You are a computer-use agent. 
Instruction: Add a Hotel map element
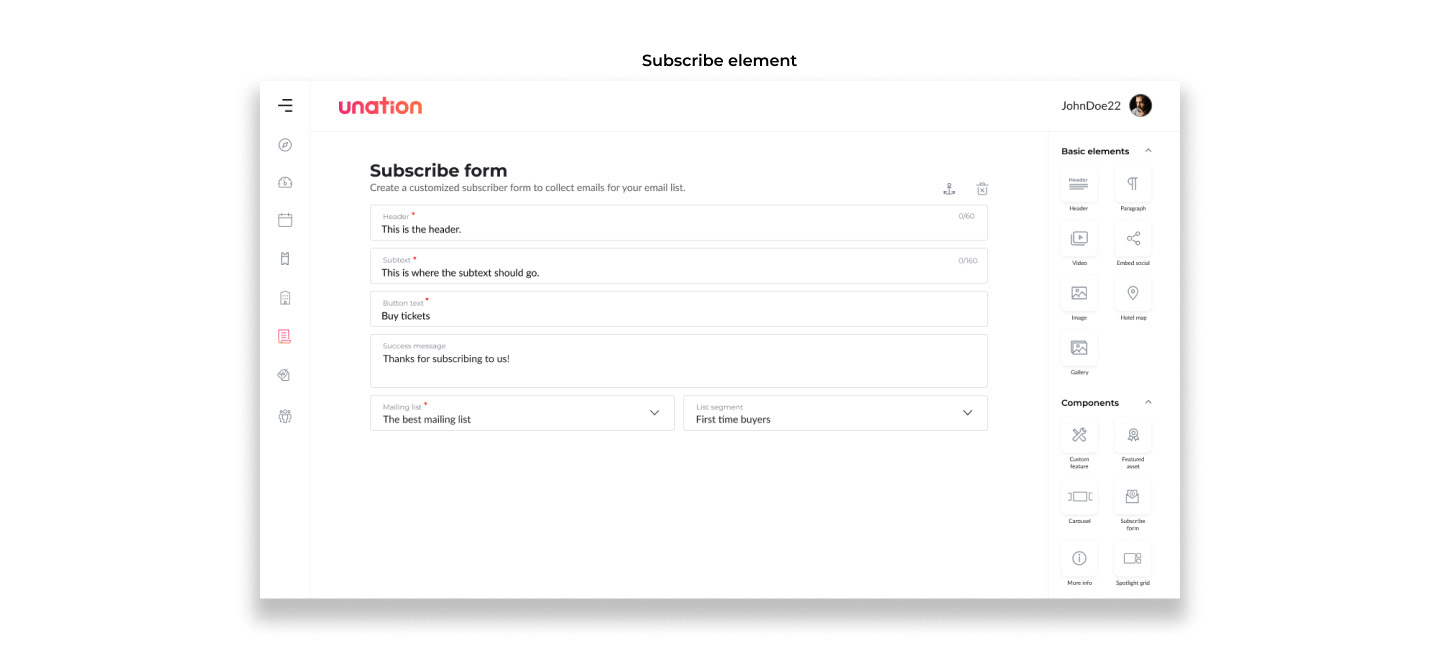[1133, 294]
